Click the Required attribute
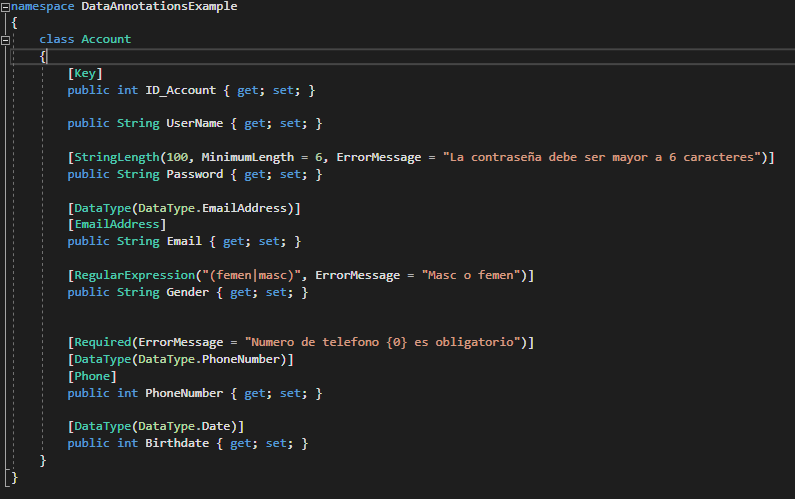Image resolution: width=795 pixels, height=499 pixels. [x=102, y=342]
